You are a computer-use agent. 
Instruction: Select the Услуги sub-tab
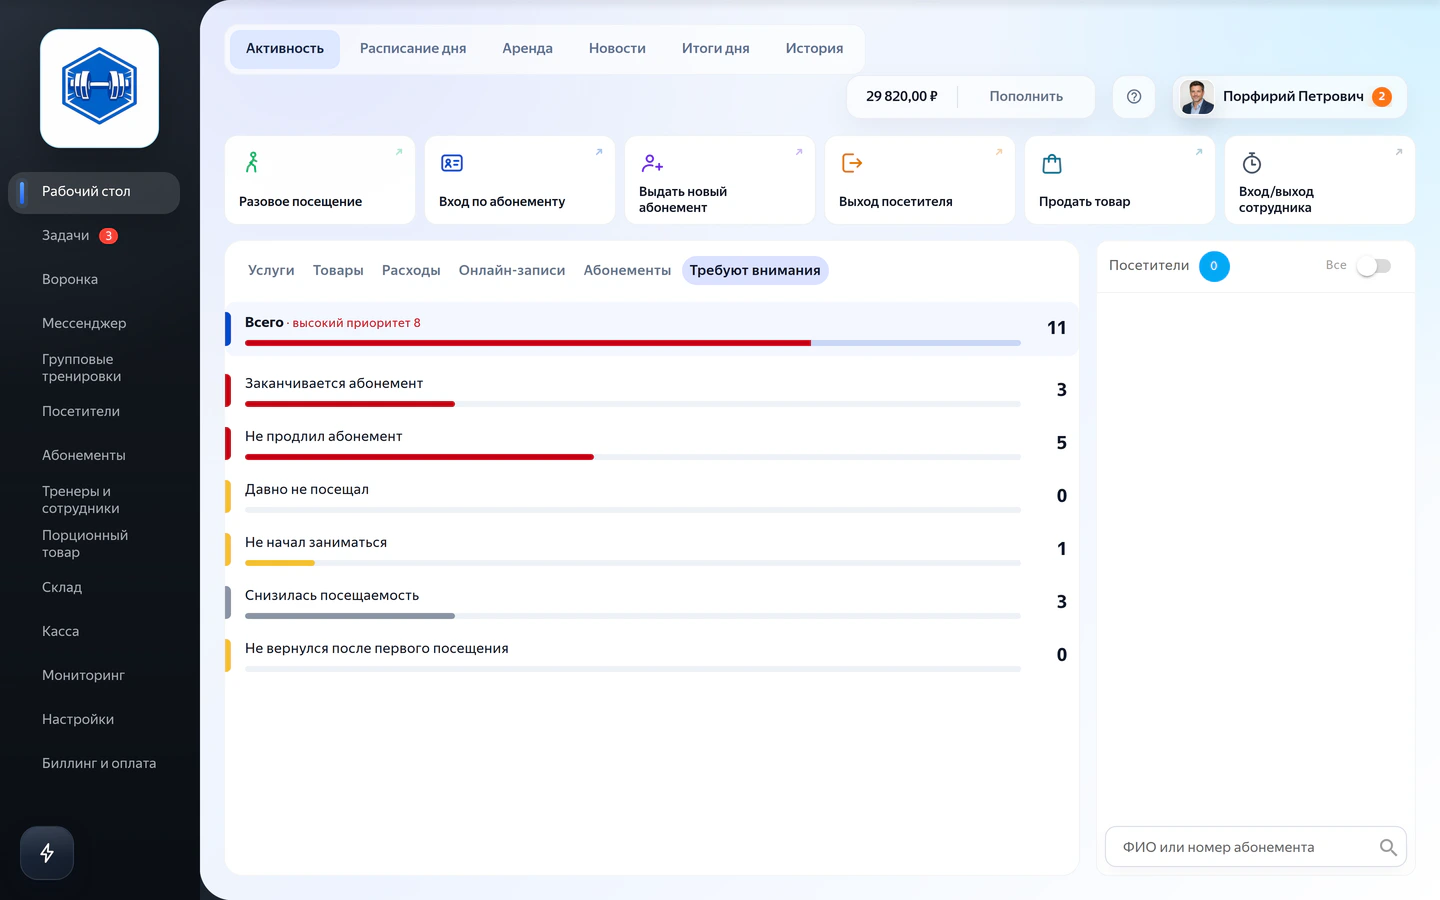[271, 271]
